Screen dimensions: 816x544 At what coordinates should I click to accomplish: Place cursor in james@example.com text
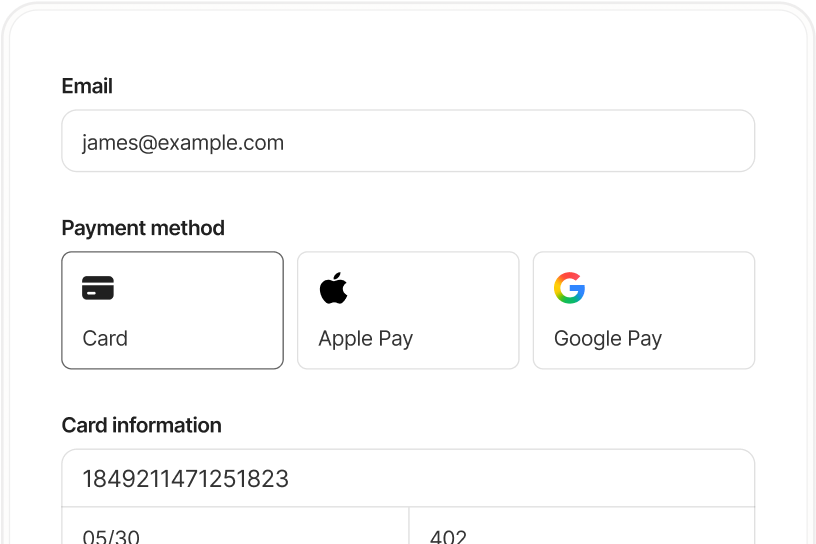coord(183,142)
